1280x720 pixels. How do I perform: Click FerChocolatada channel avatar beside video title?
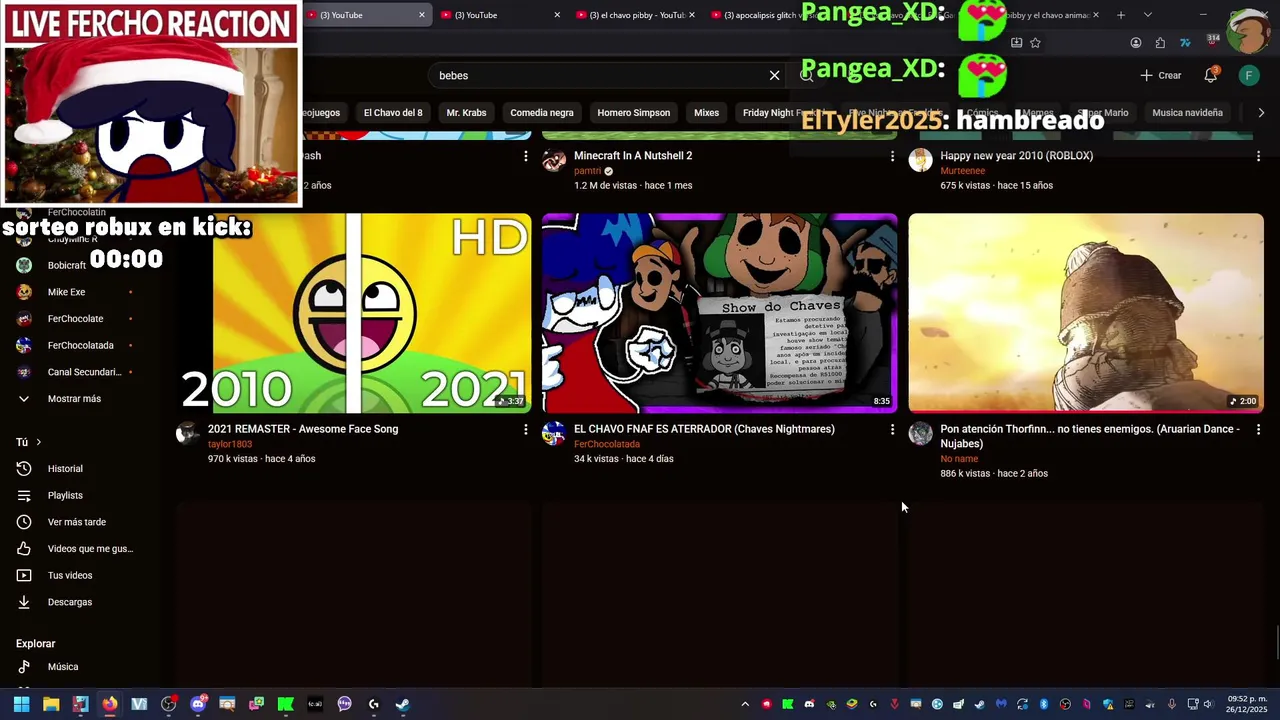click(x=554, y=433)
